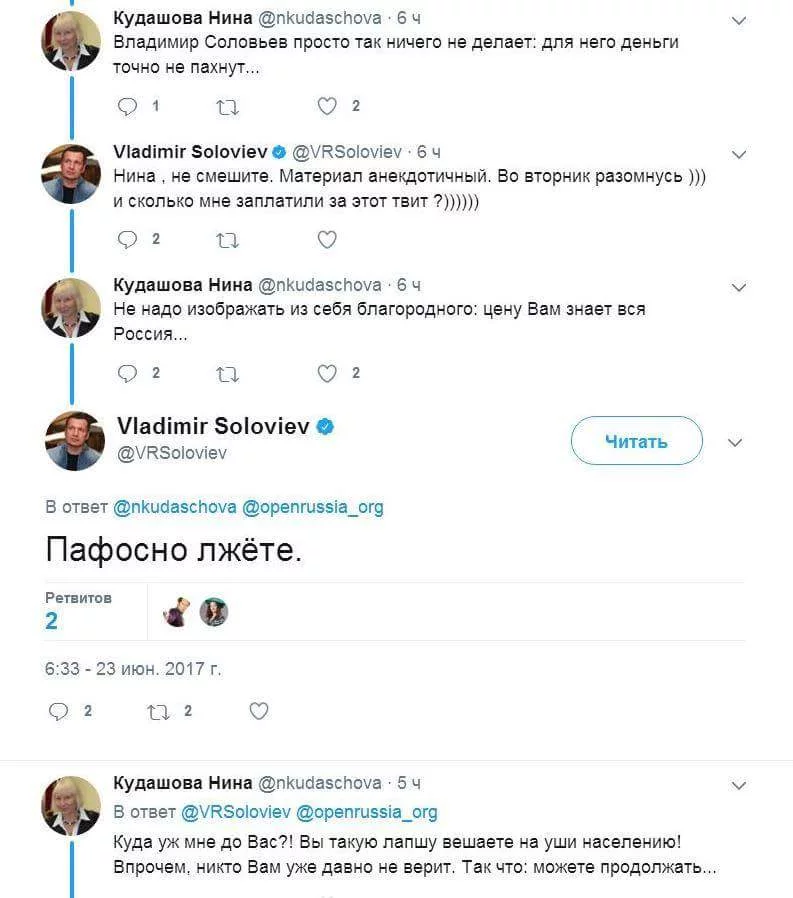The height and width of the screenshot is (898, 793).
Task: Open the 6:33 - 23 июн. 2017 timestamp
Action: pyautogui.click(x=133, y=669)
